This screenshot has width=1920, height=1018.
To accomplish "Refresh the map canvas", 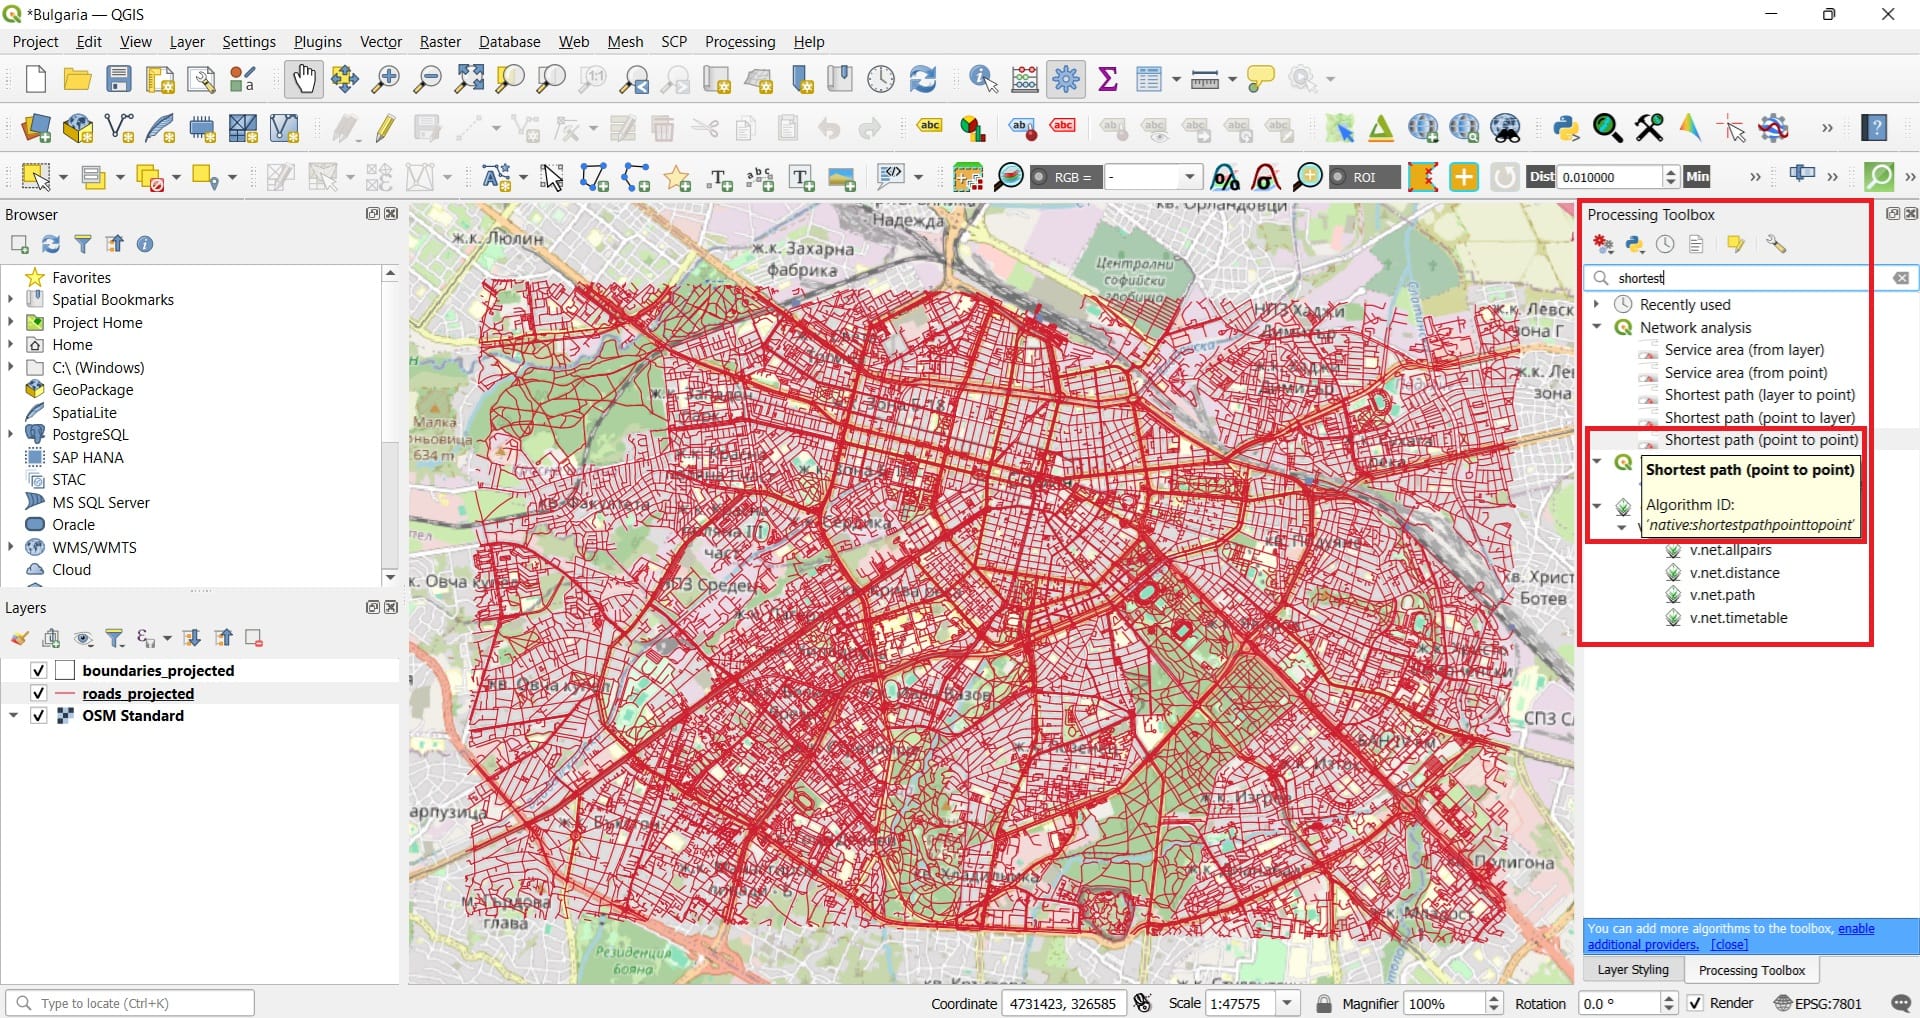I will coord(922,79).
